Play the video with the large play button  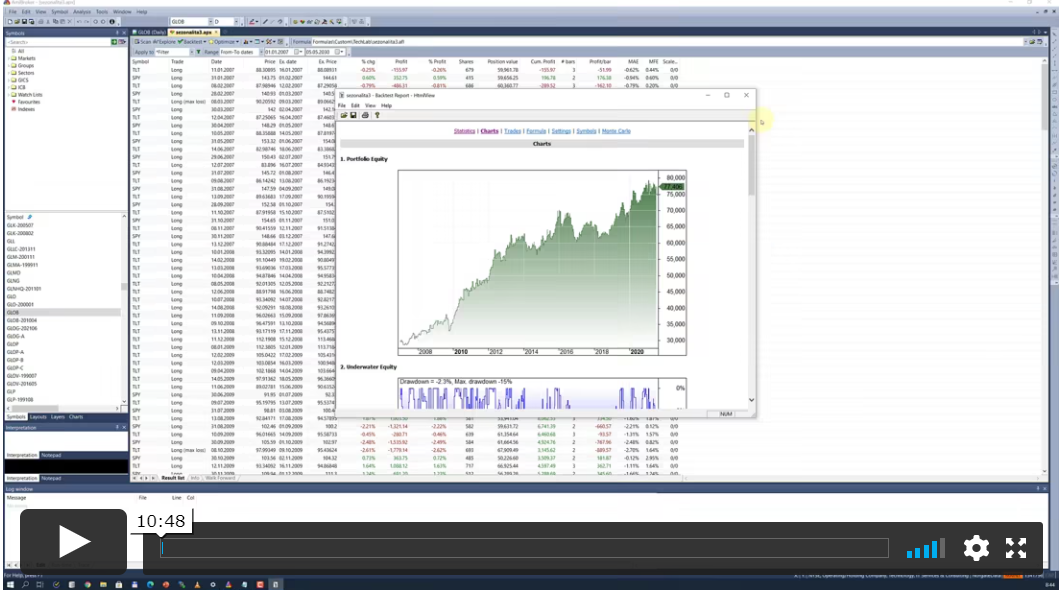click(x=73, y=542)
